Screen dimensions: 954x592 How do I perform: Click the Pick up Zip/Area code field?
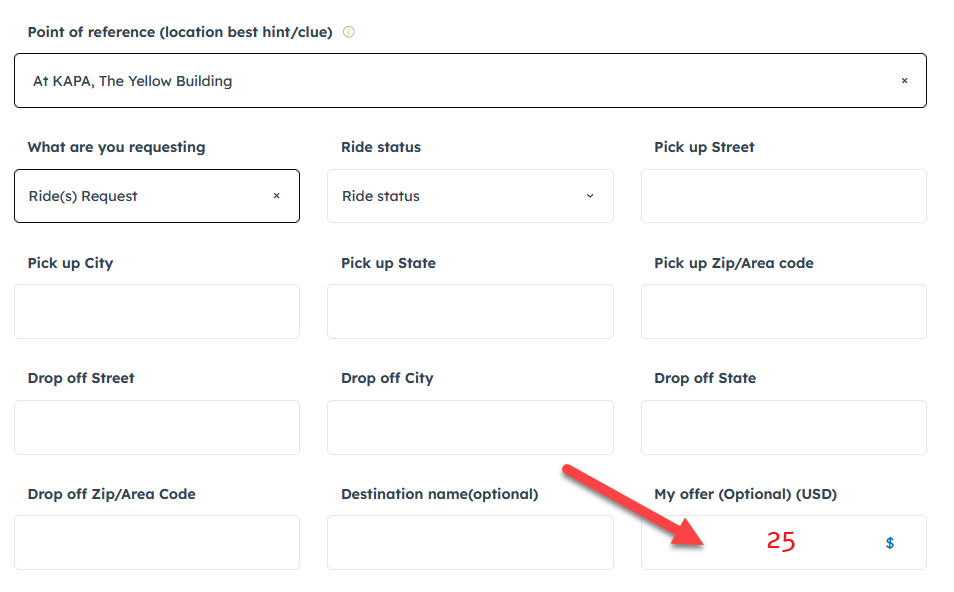pos(783,311)
